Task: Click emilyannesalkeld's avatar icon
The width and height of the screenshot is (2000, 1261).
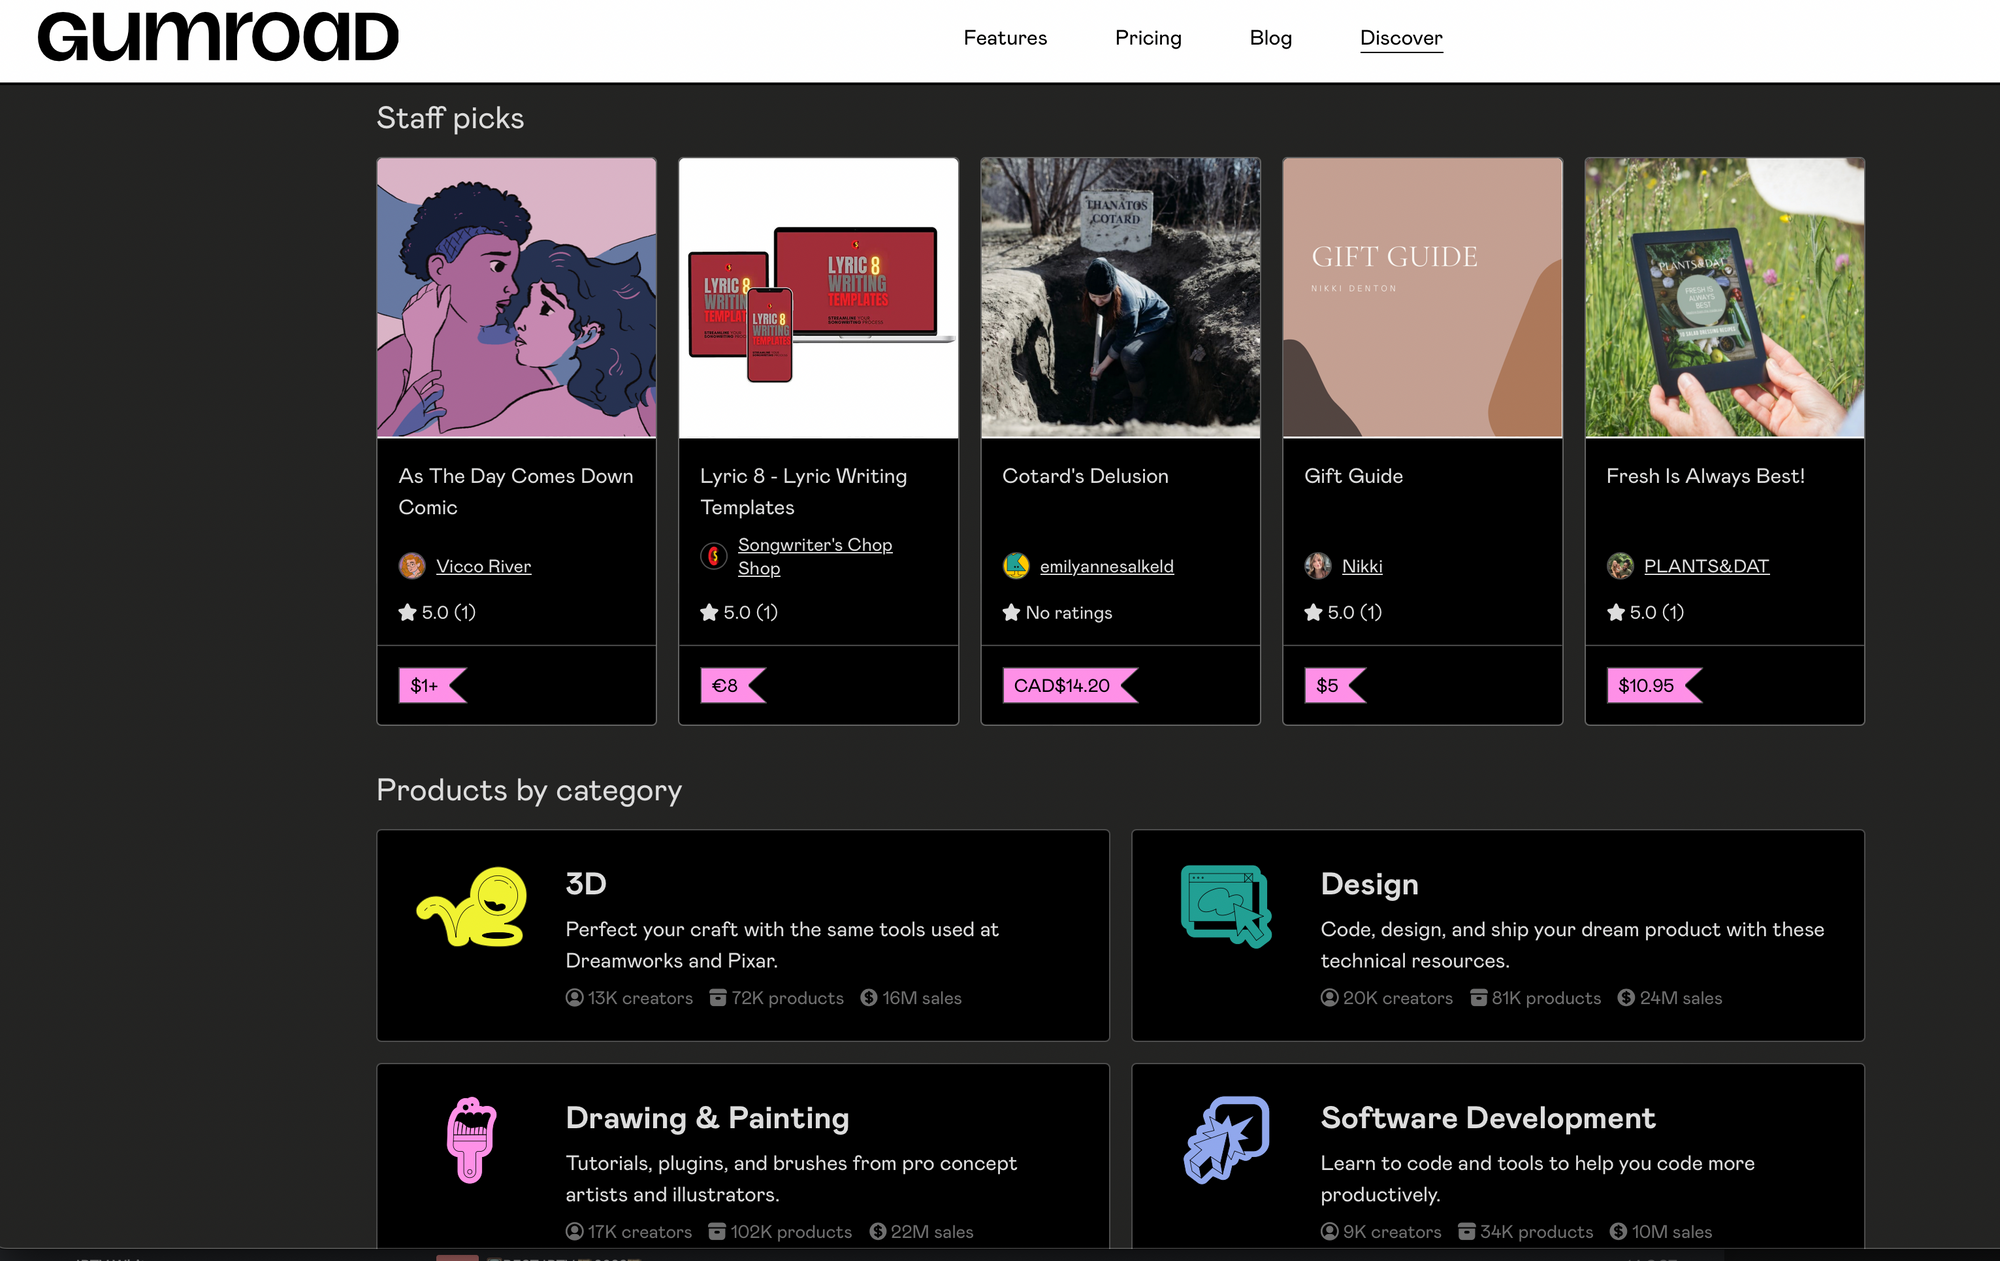Action: pos(1016,566)
